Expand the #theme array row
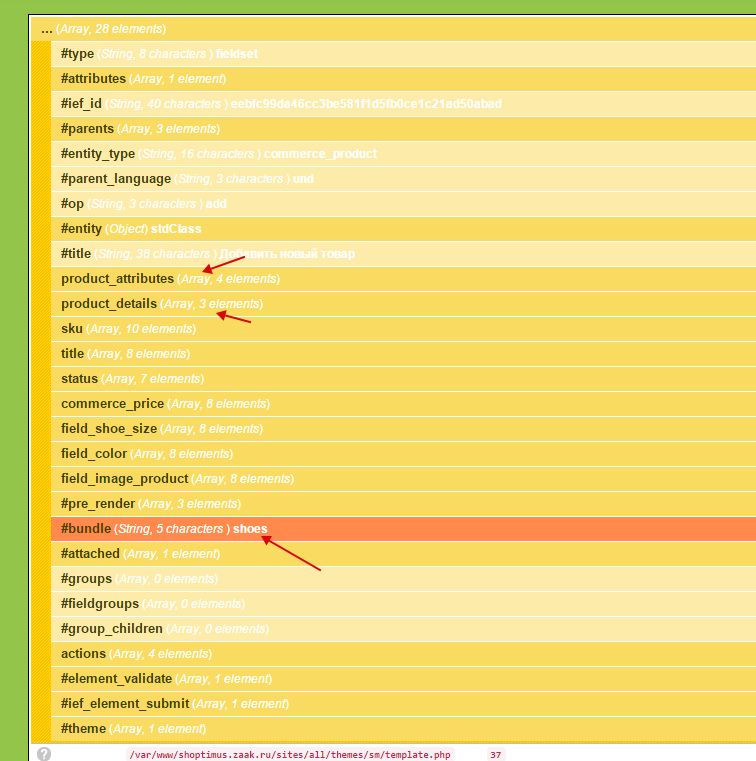 pos(85,729)
